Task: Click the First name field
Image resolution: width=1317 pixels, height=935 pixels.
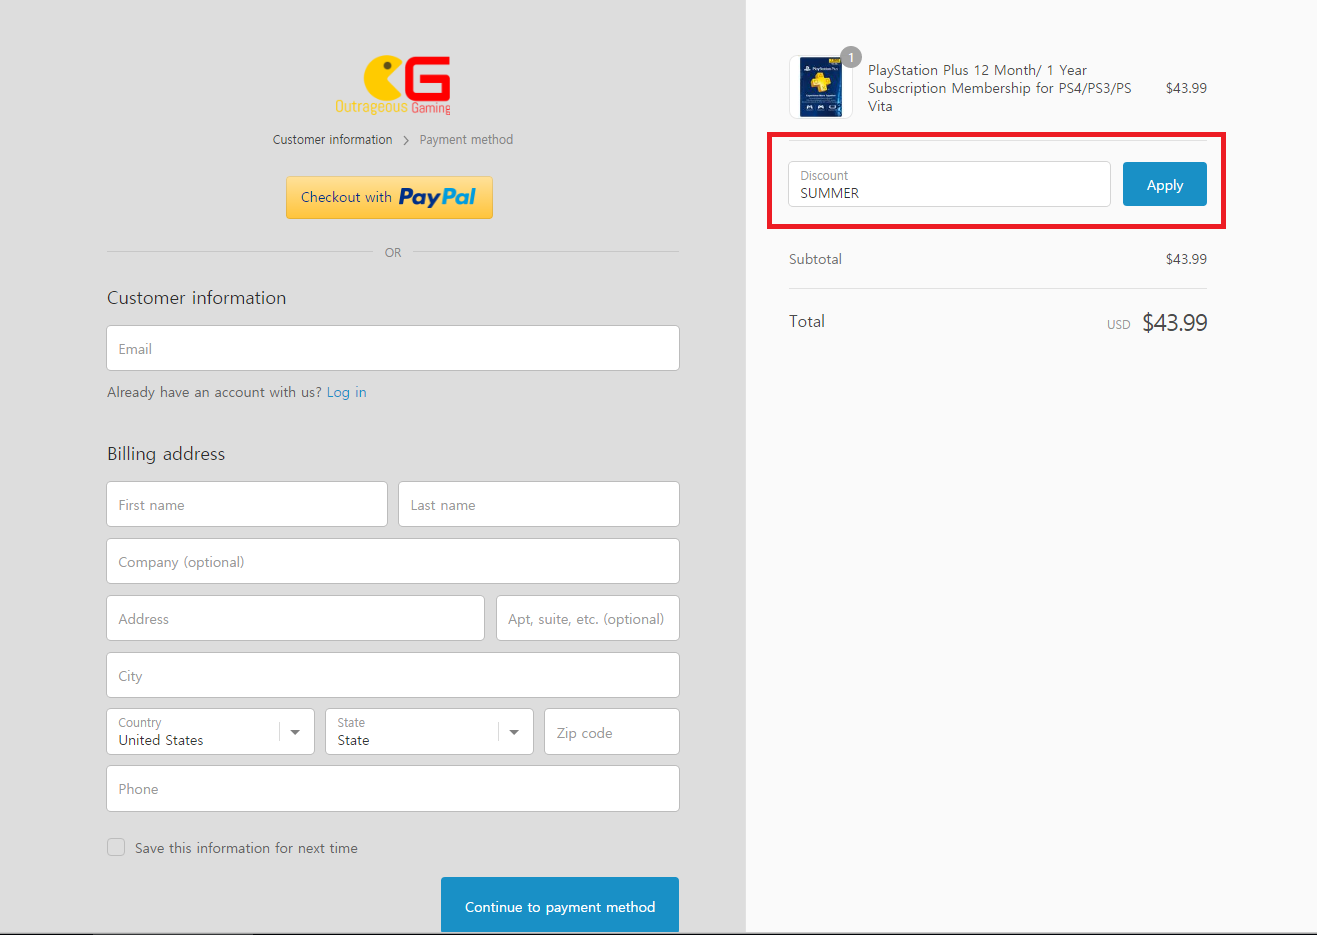Action: (247, 505)
